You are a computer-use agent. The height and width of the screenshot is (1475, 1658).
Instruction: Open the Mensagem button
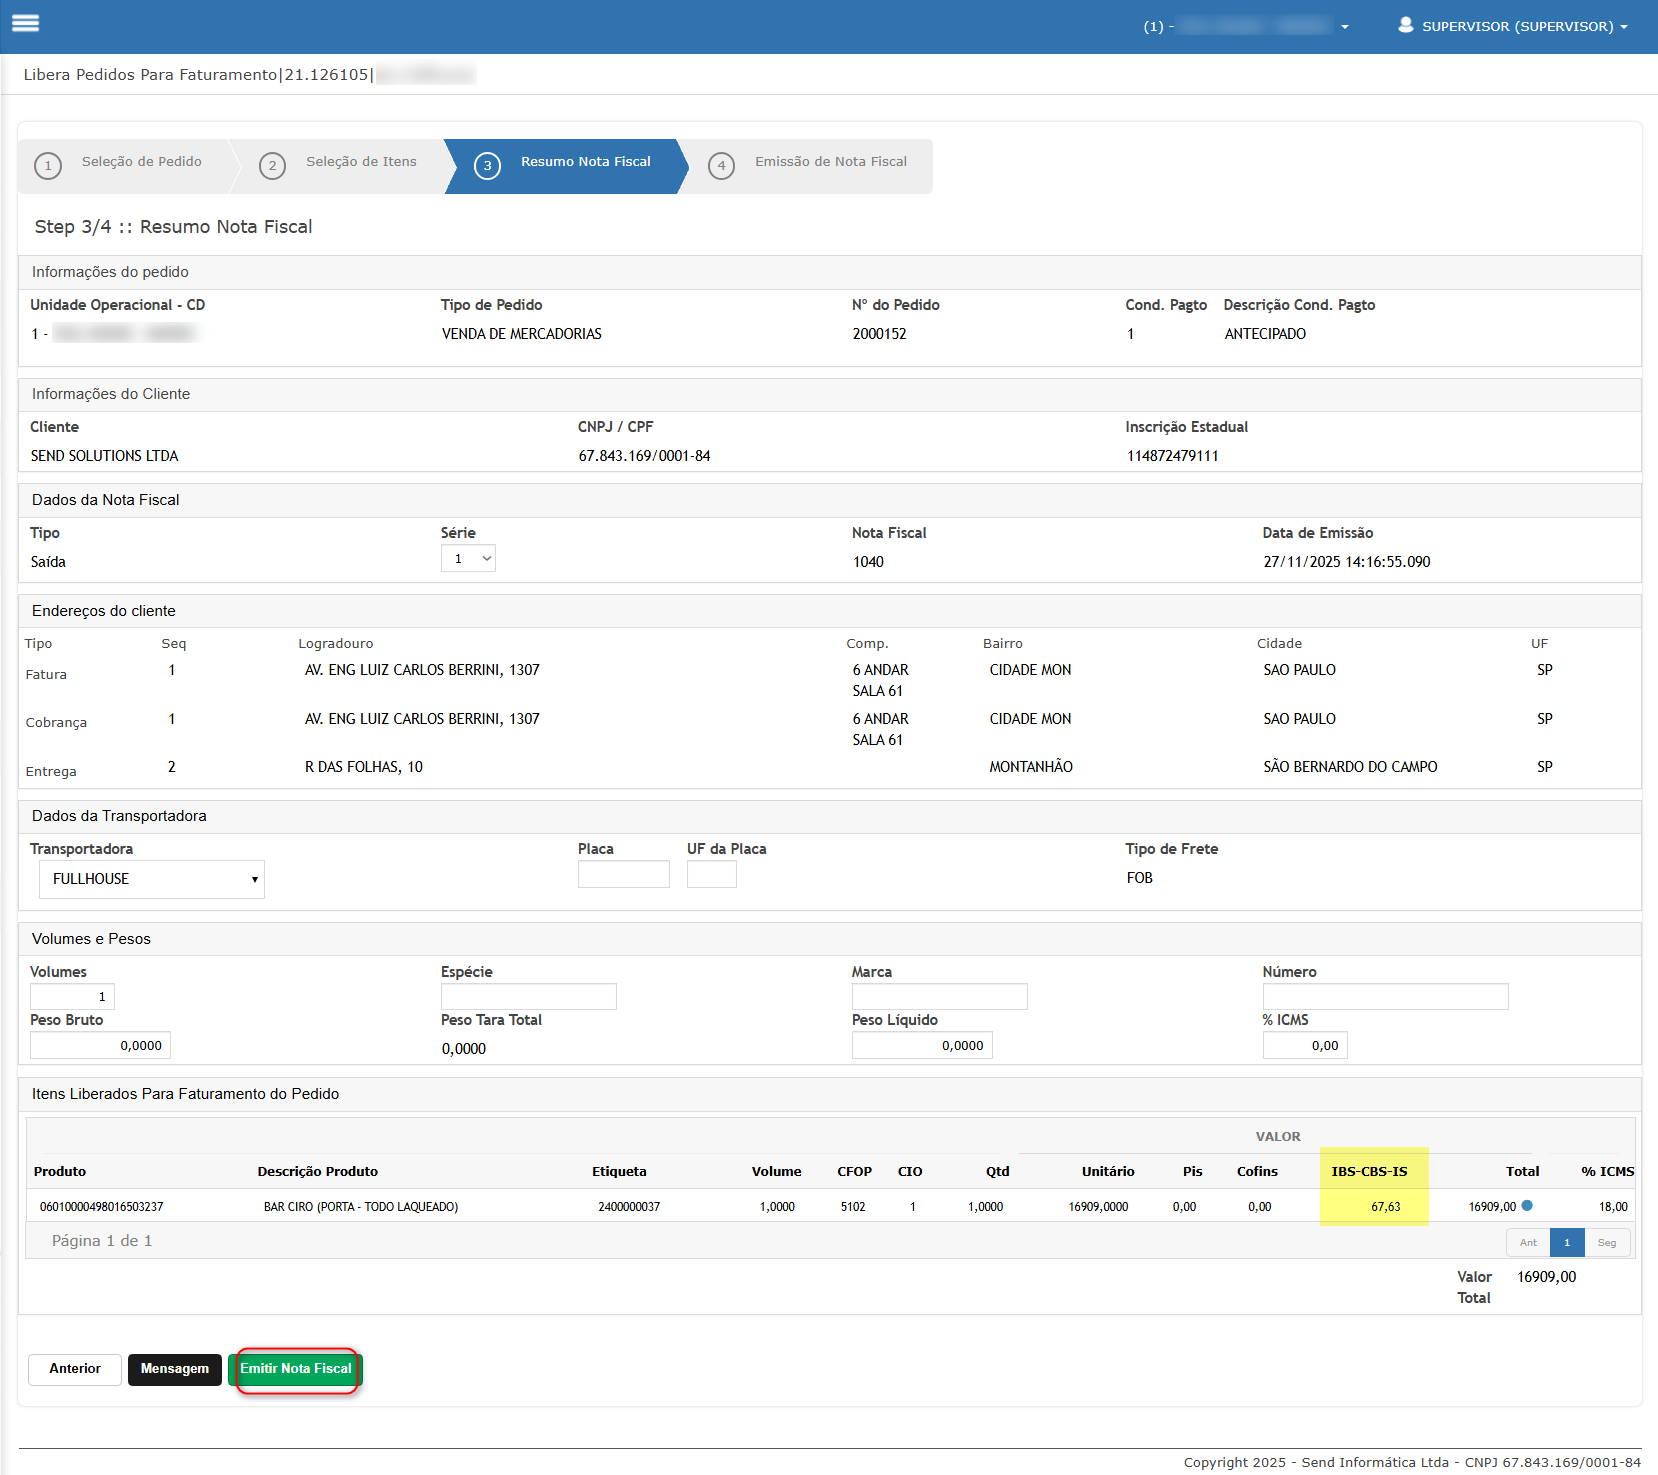175,1369
